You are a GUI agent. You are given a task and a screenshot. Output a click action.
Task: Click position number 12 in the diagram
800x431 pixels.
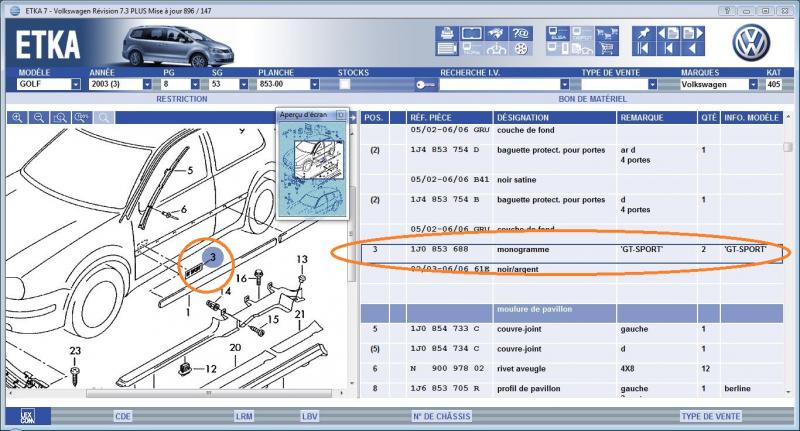211,368
